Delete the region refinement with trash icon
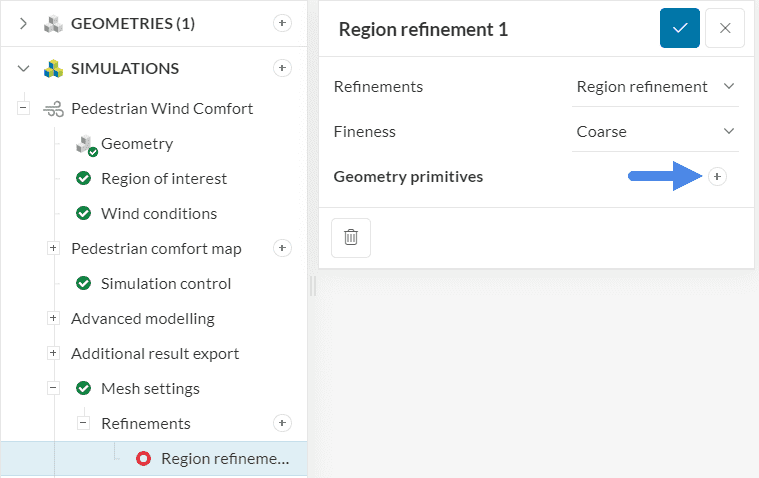This screenshot has height=478, width=759. [x=351, y=237]
